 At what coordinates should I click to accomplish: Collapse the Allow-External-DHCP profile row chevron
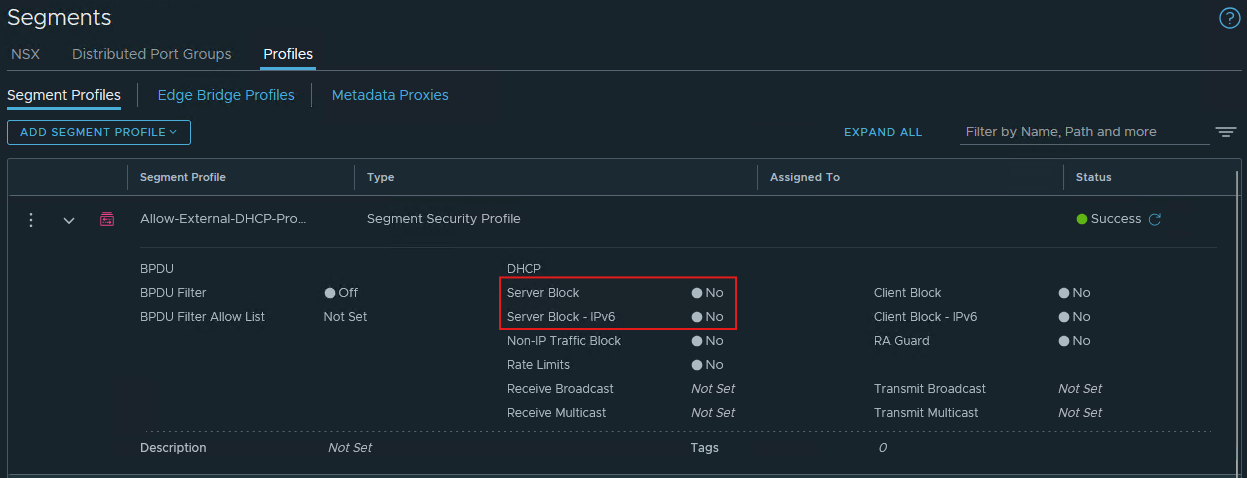69,220
